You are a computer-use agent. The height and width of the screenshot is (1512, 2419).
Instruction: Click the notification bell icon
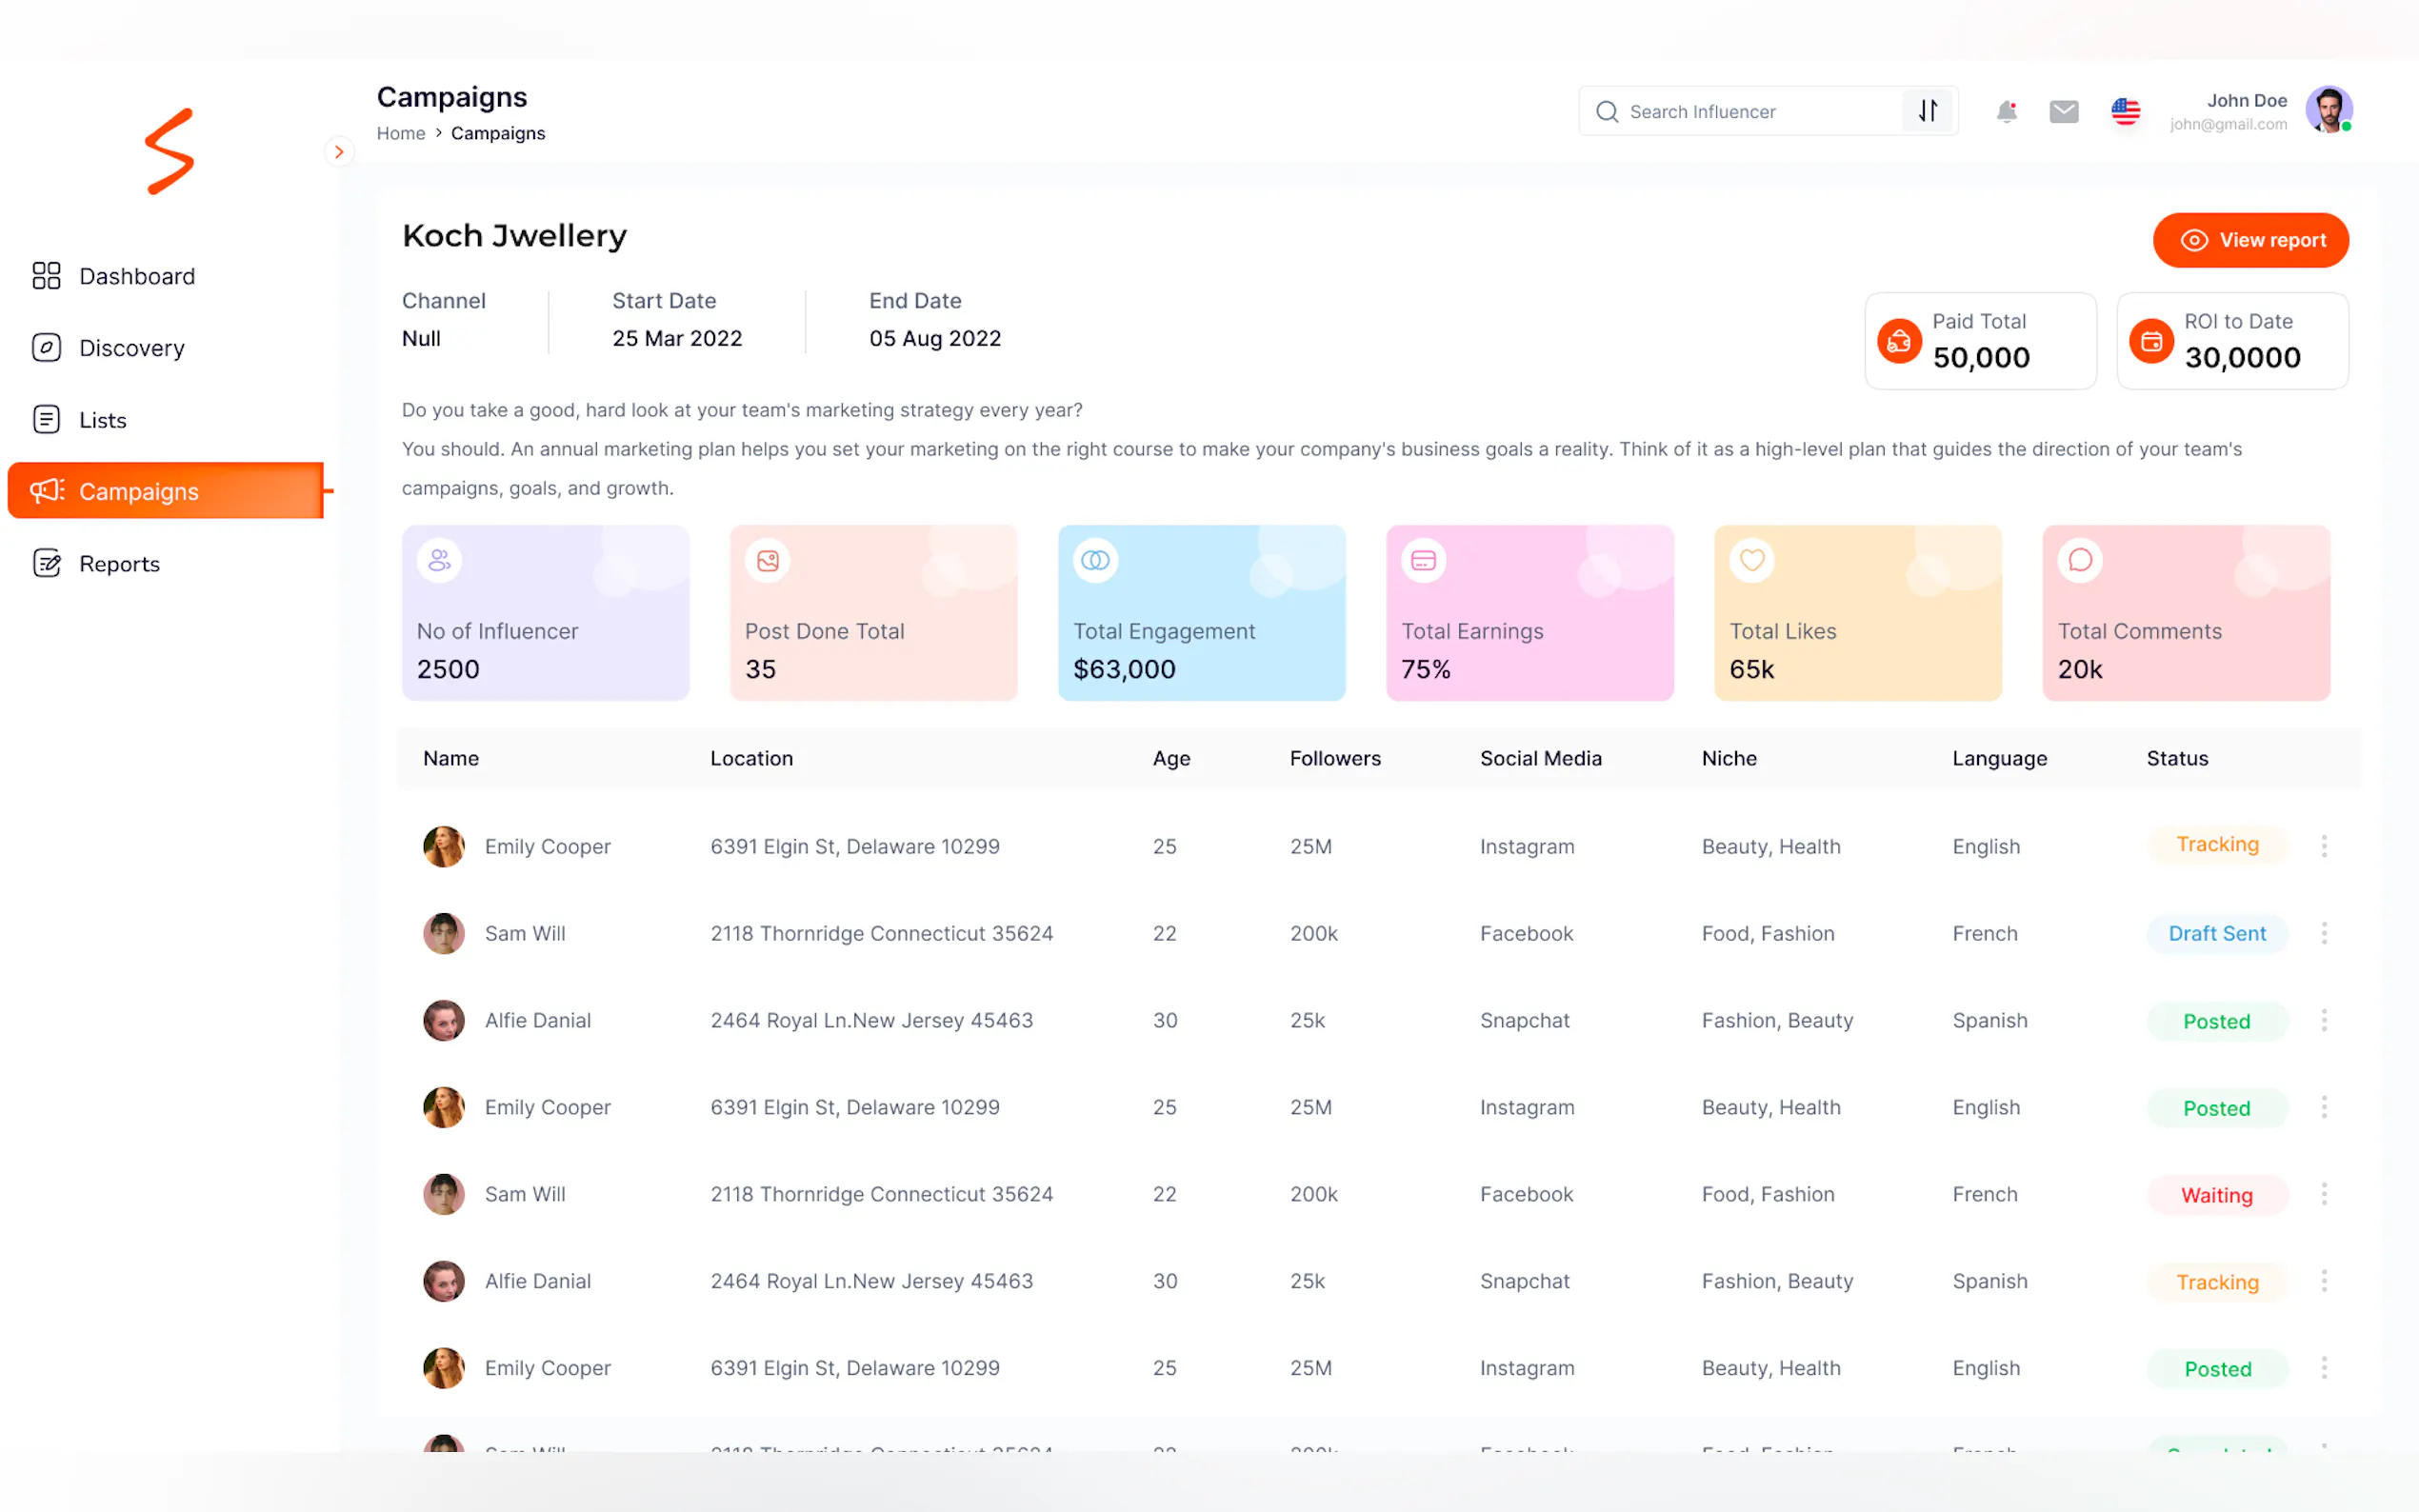pyautogui.click(x=2005, y=112)
